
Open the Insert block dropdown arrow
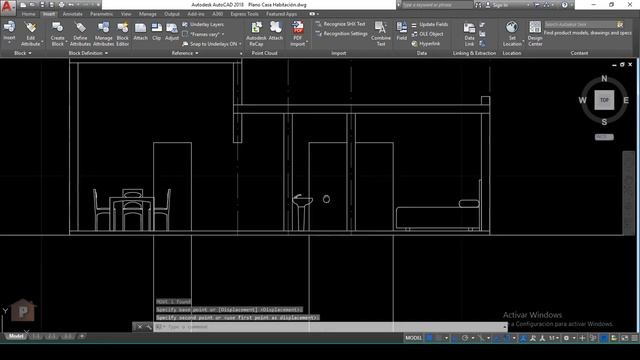coord(9,42)
